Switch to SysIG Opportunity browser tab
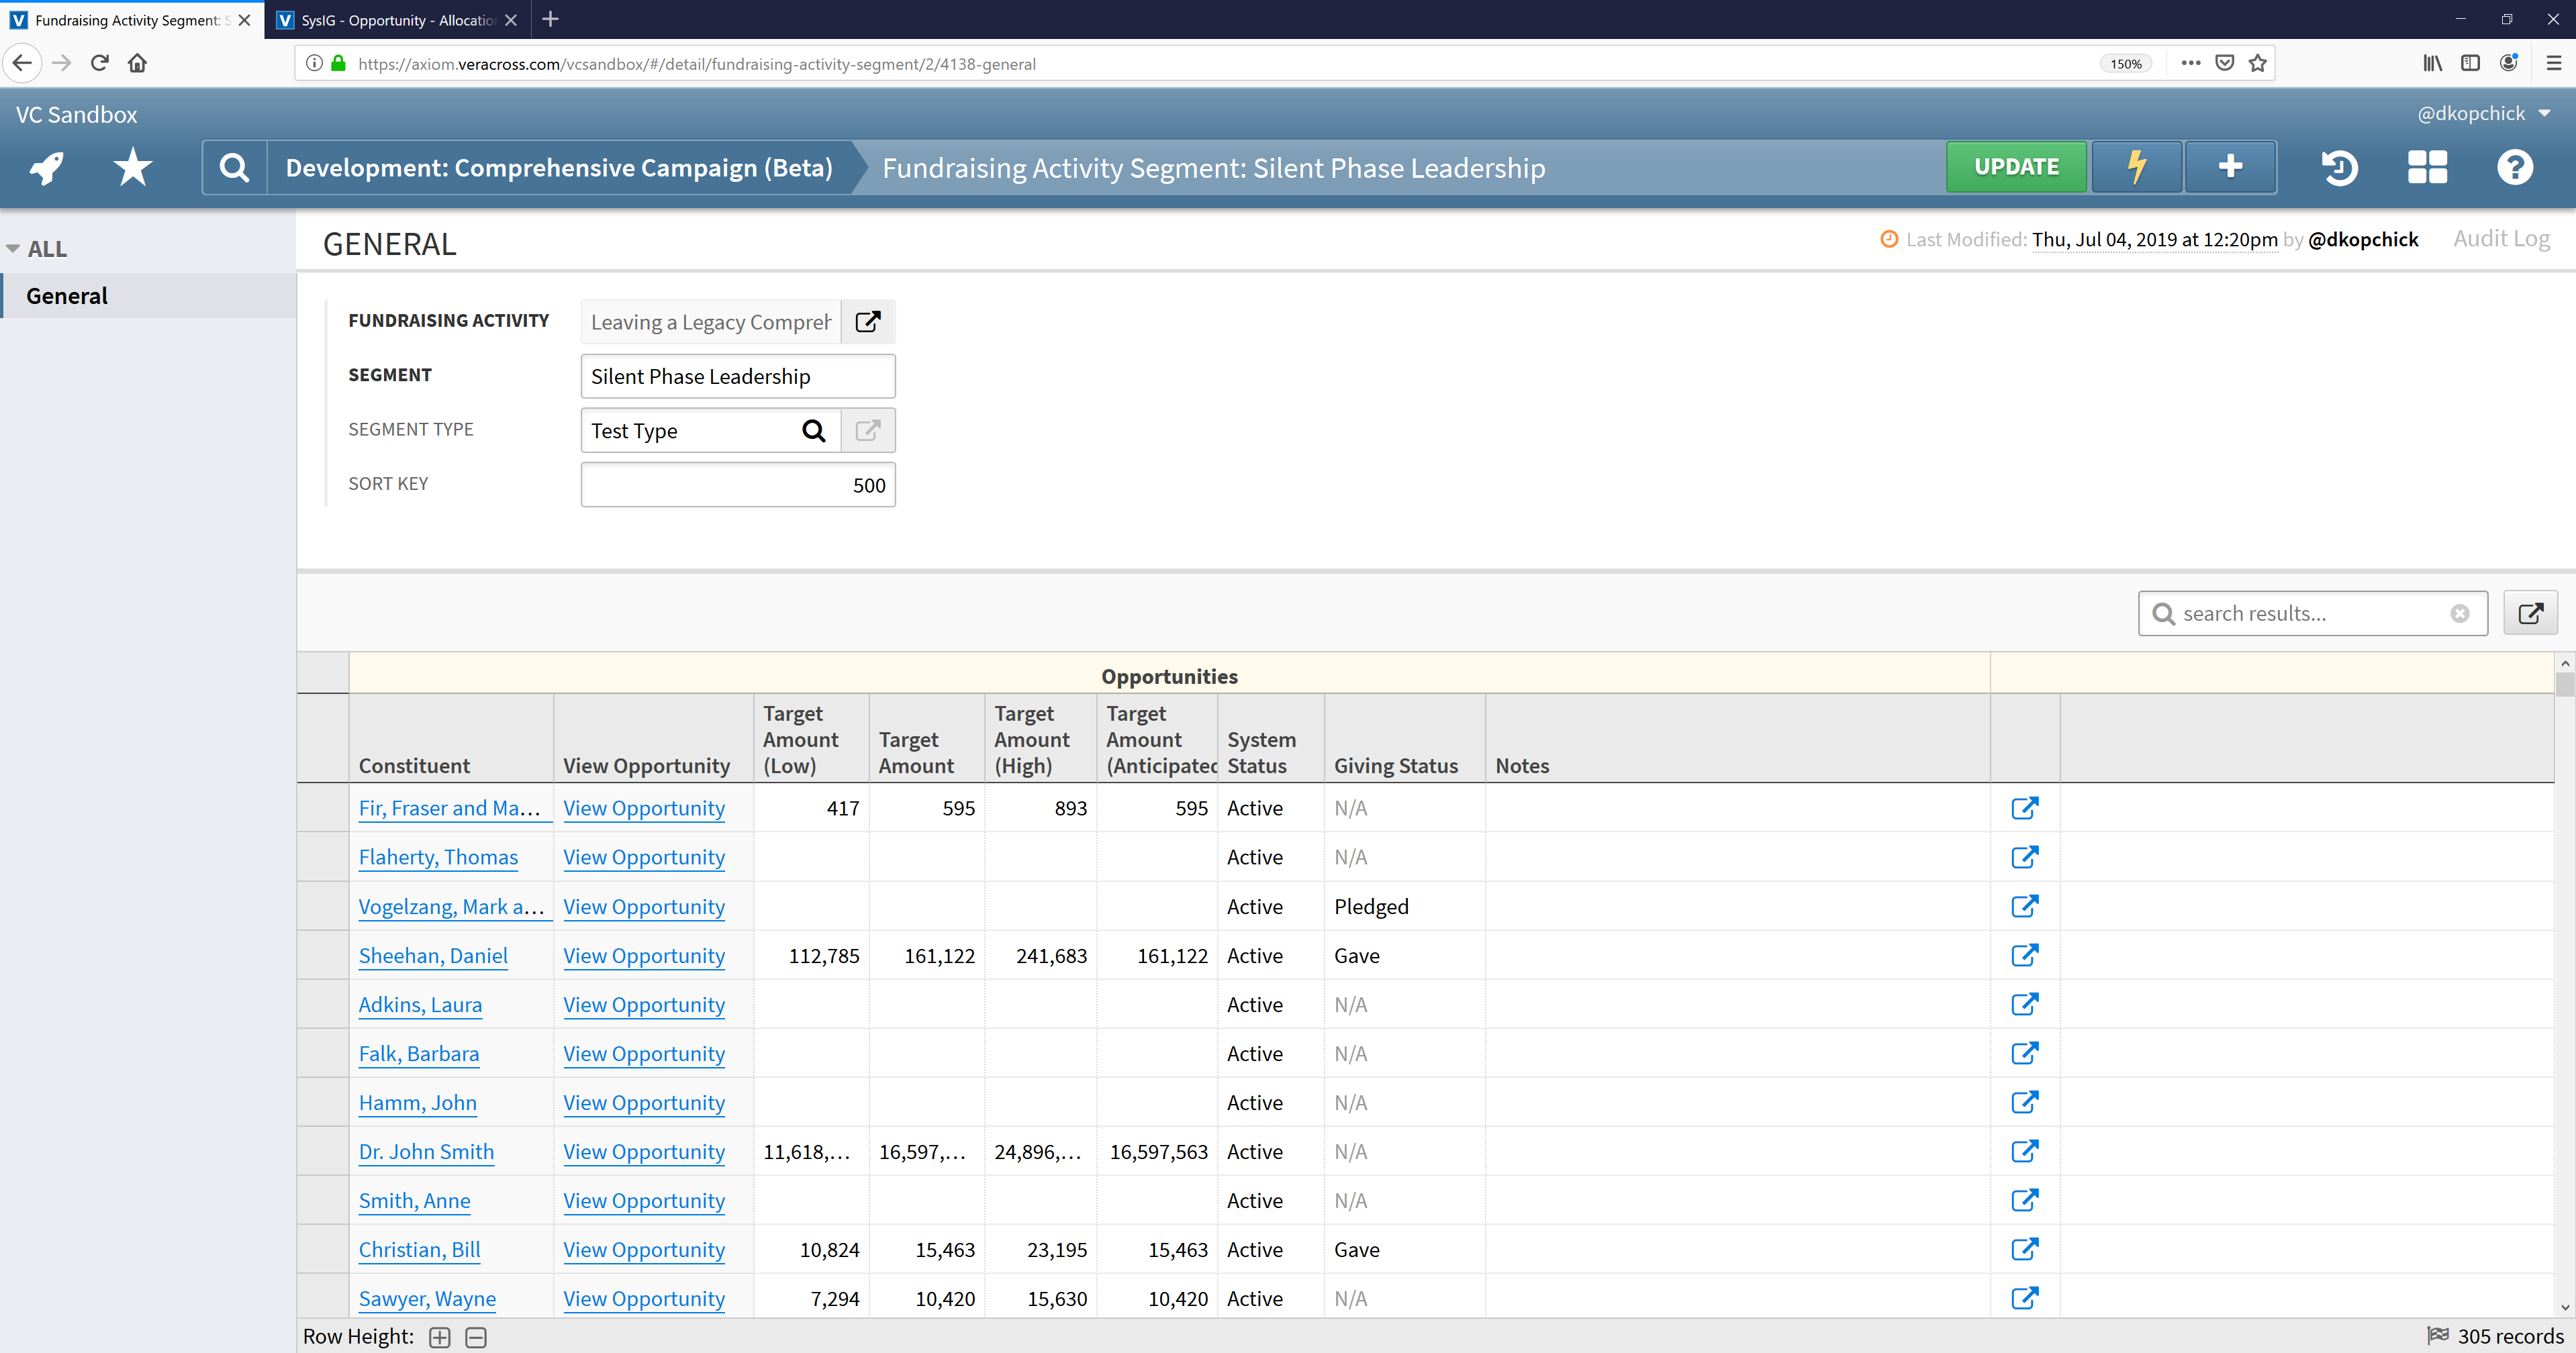 pyautogui.click(x=397, y=20)
